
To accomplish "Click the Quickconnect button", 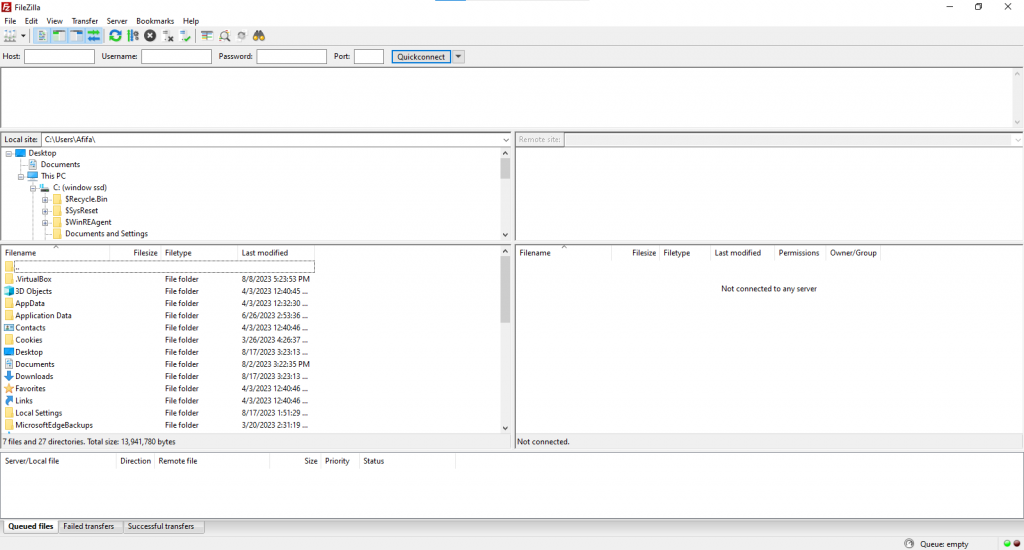I will point(421,57).
